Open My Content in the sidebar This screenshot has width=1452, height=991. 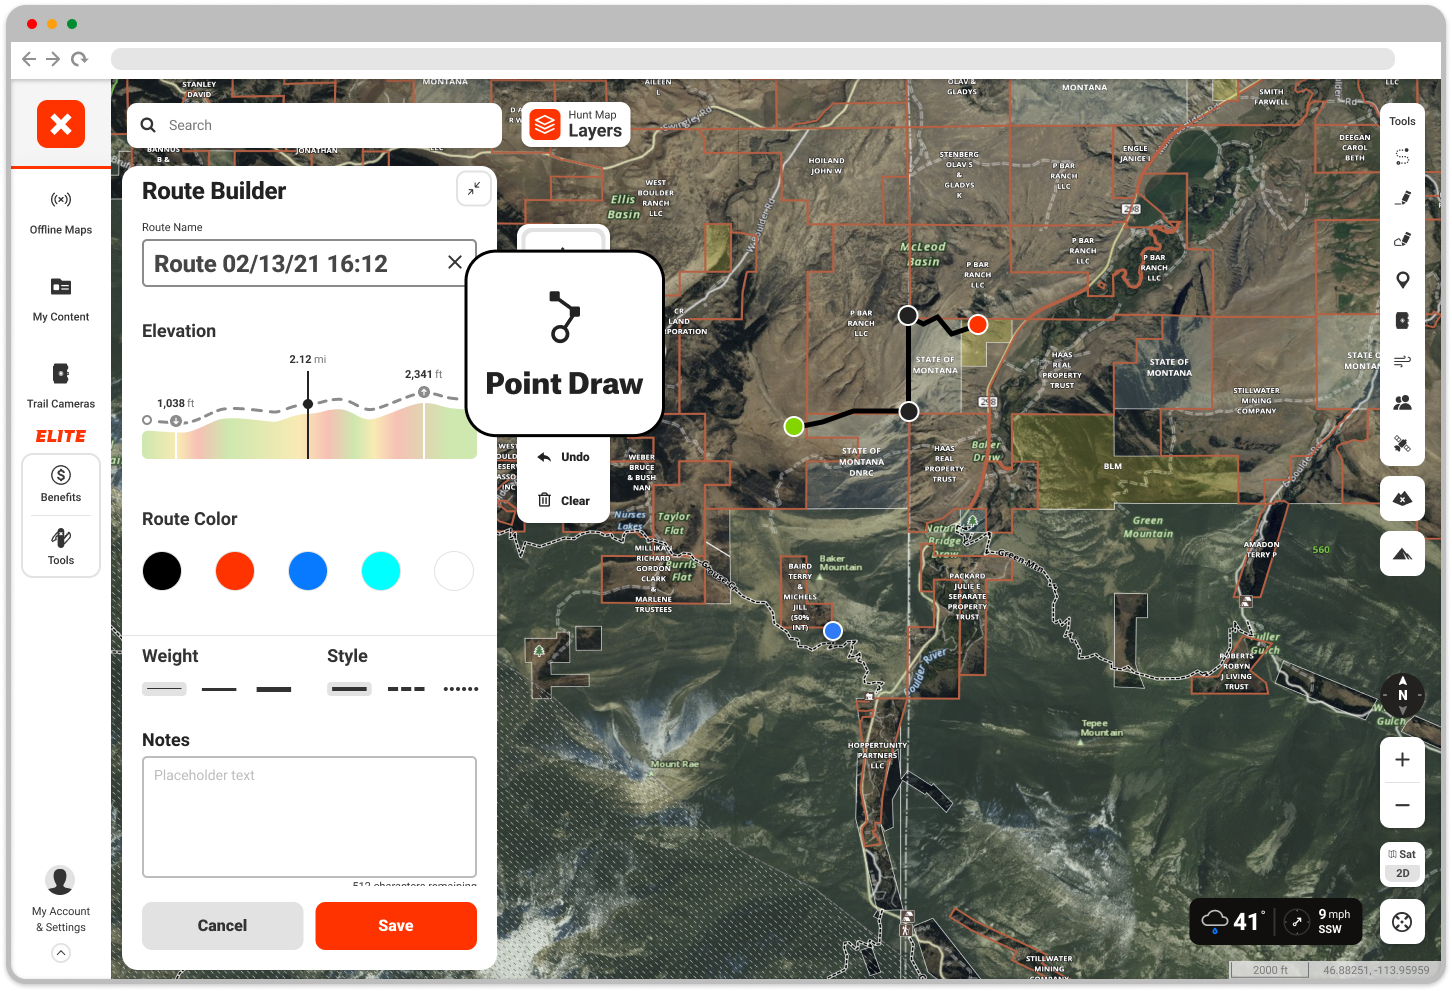(61, 300)
